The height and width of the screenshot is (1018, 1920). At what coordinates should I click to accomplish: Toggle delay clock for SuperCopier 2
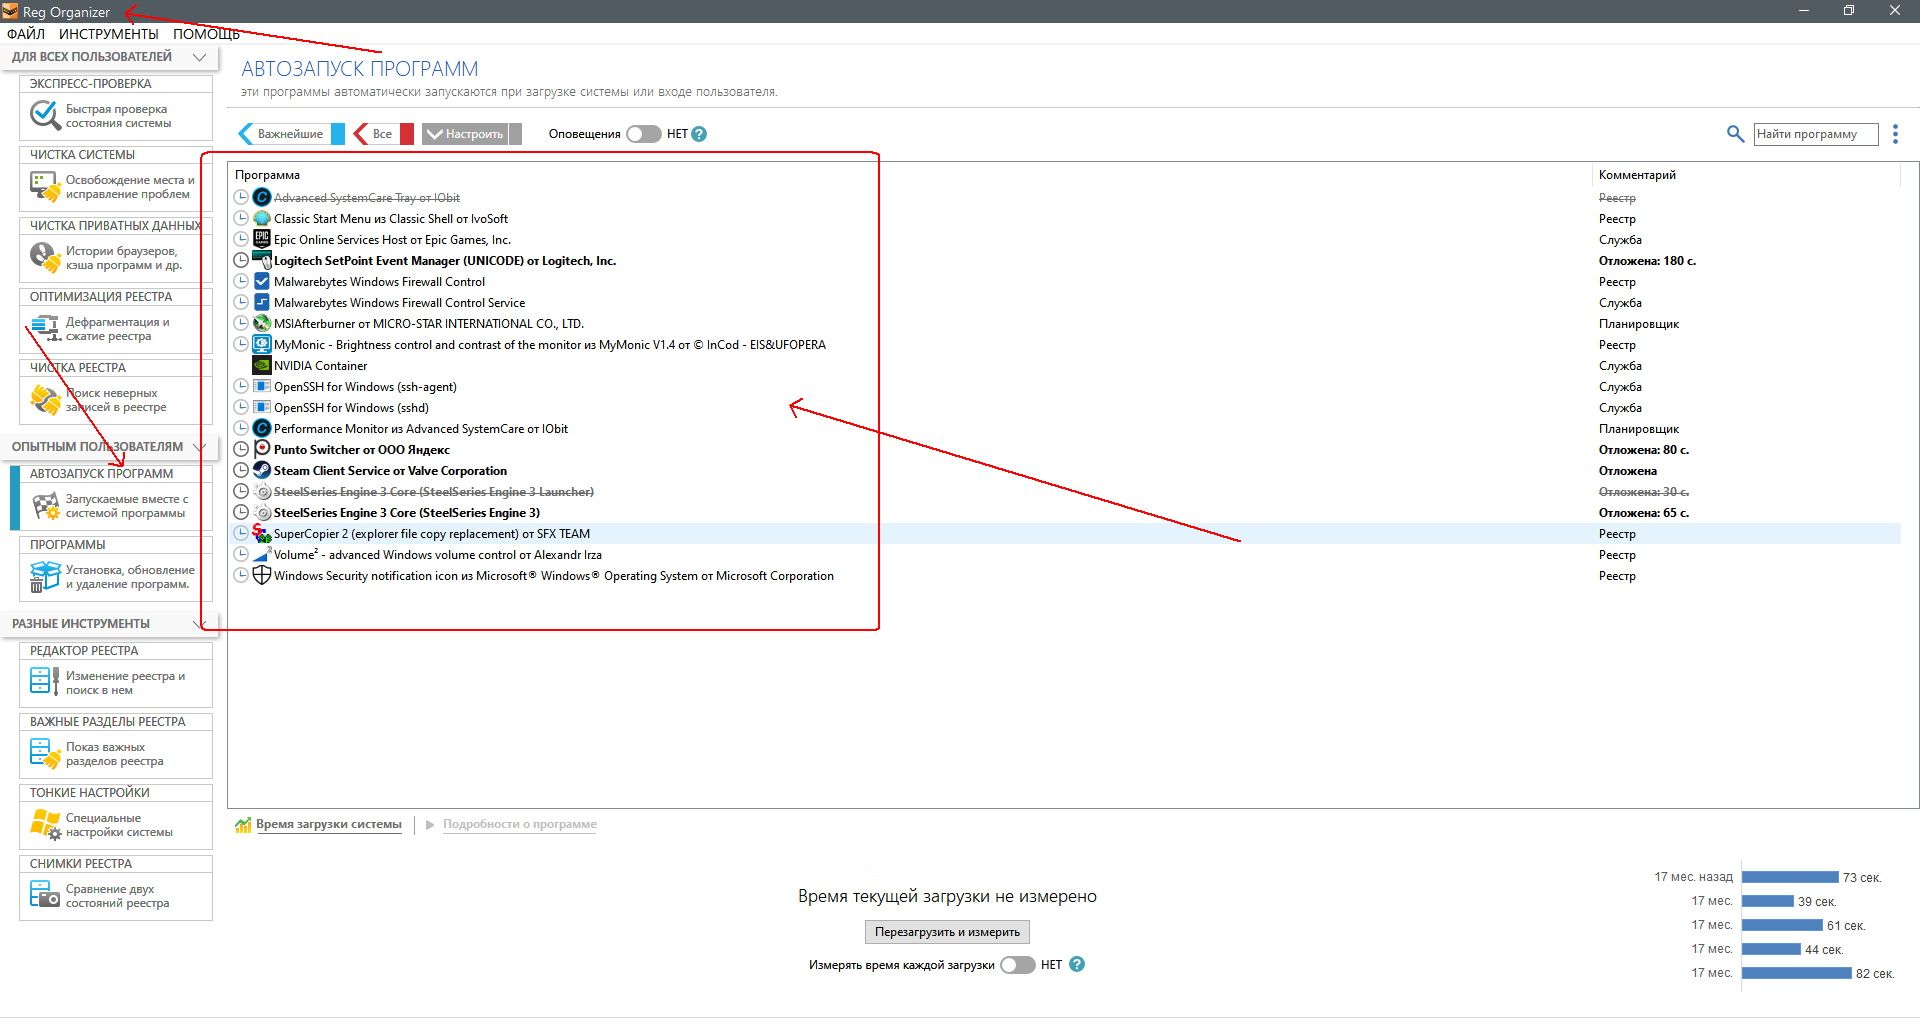[241, 533]
